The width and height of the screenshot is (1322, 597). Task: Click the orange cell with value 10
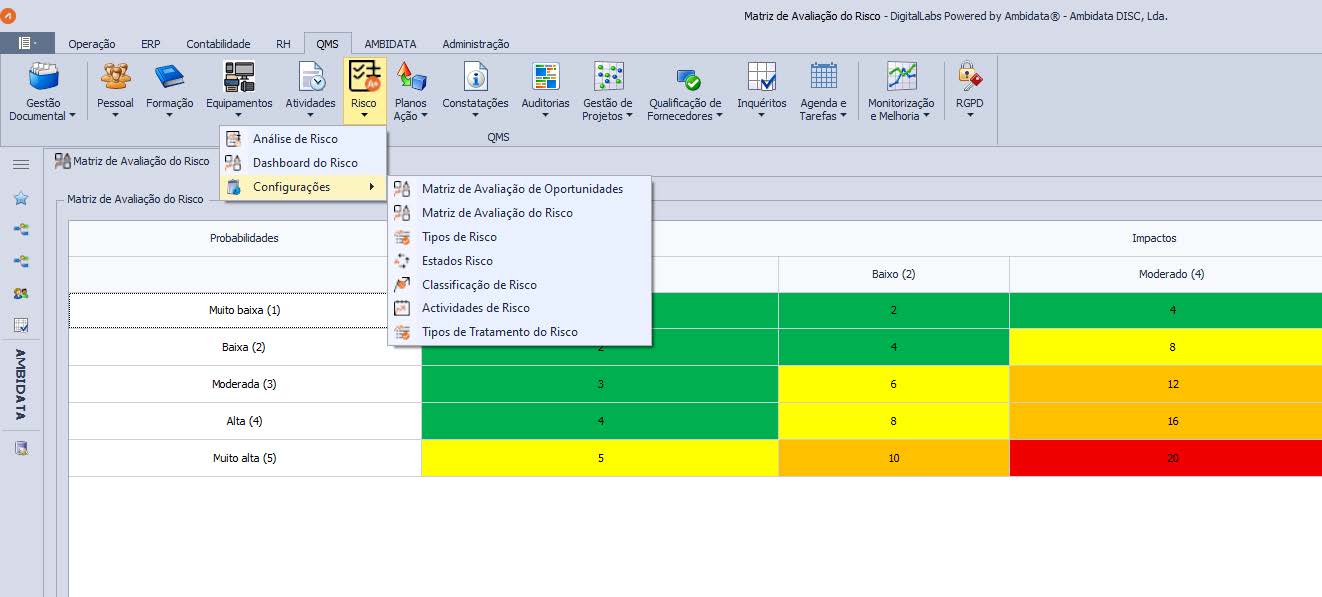(894, 458)
